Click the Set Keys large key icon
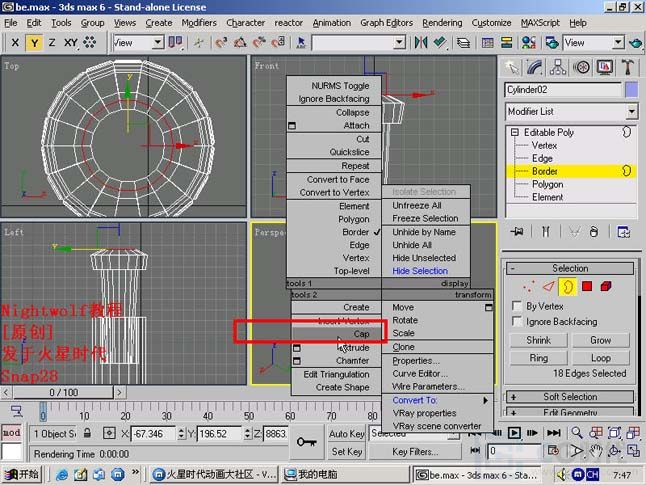Image resolution: width=646 pixels, height=485 pixels. click(x=307, y=442)
